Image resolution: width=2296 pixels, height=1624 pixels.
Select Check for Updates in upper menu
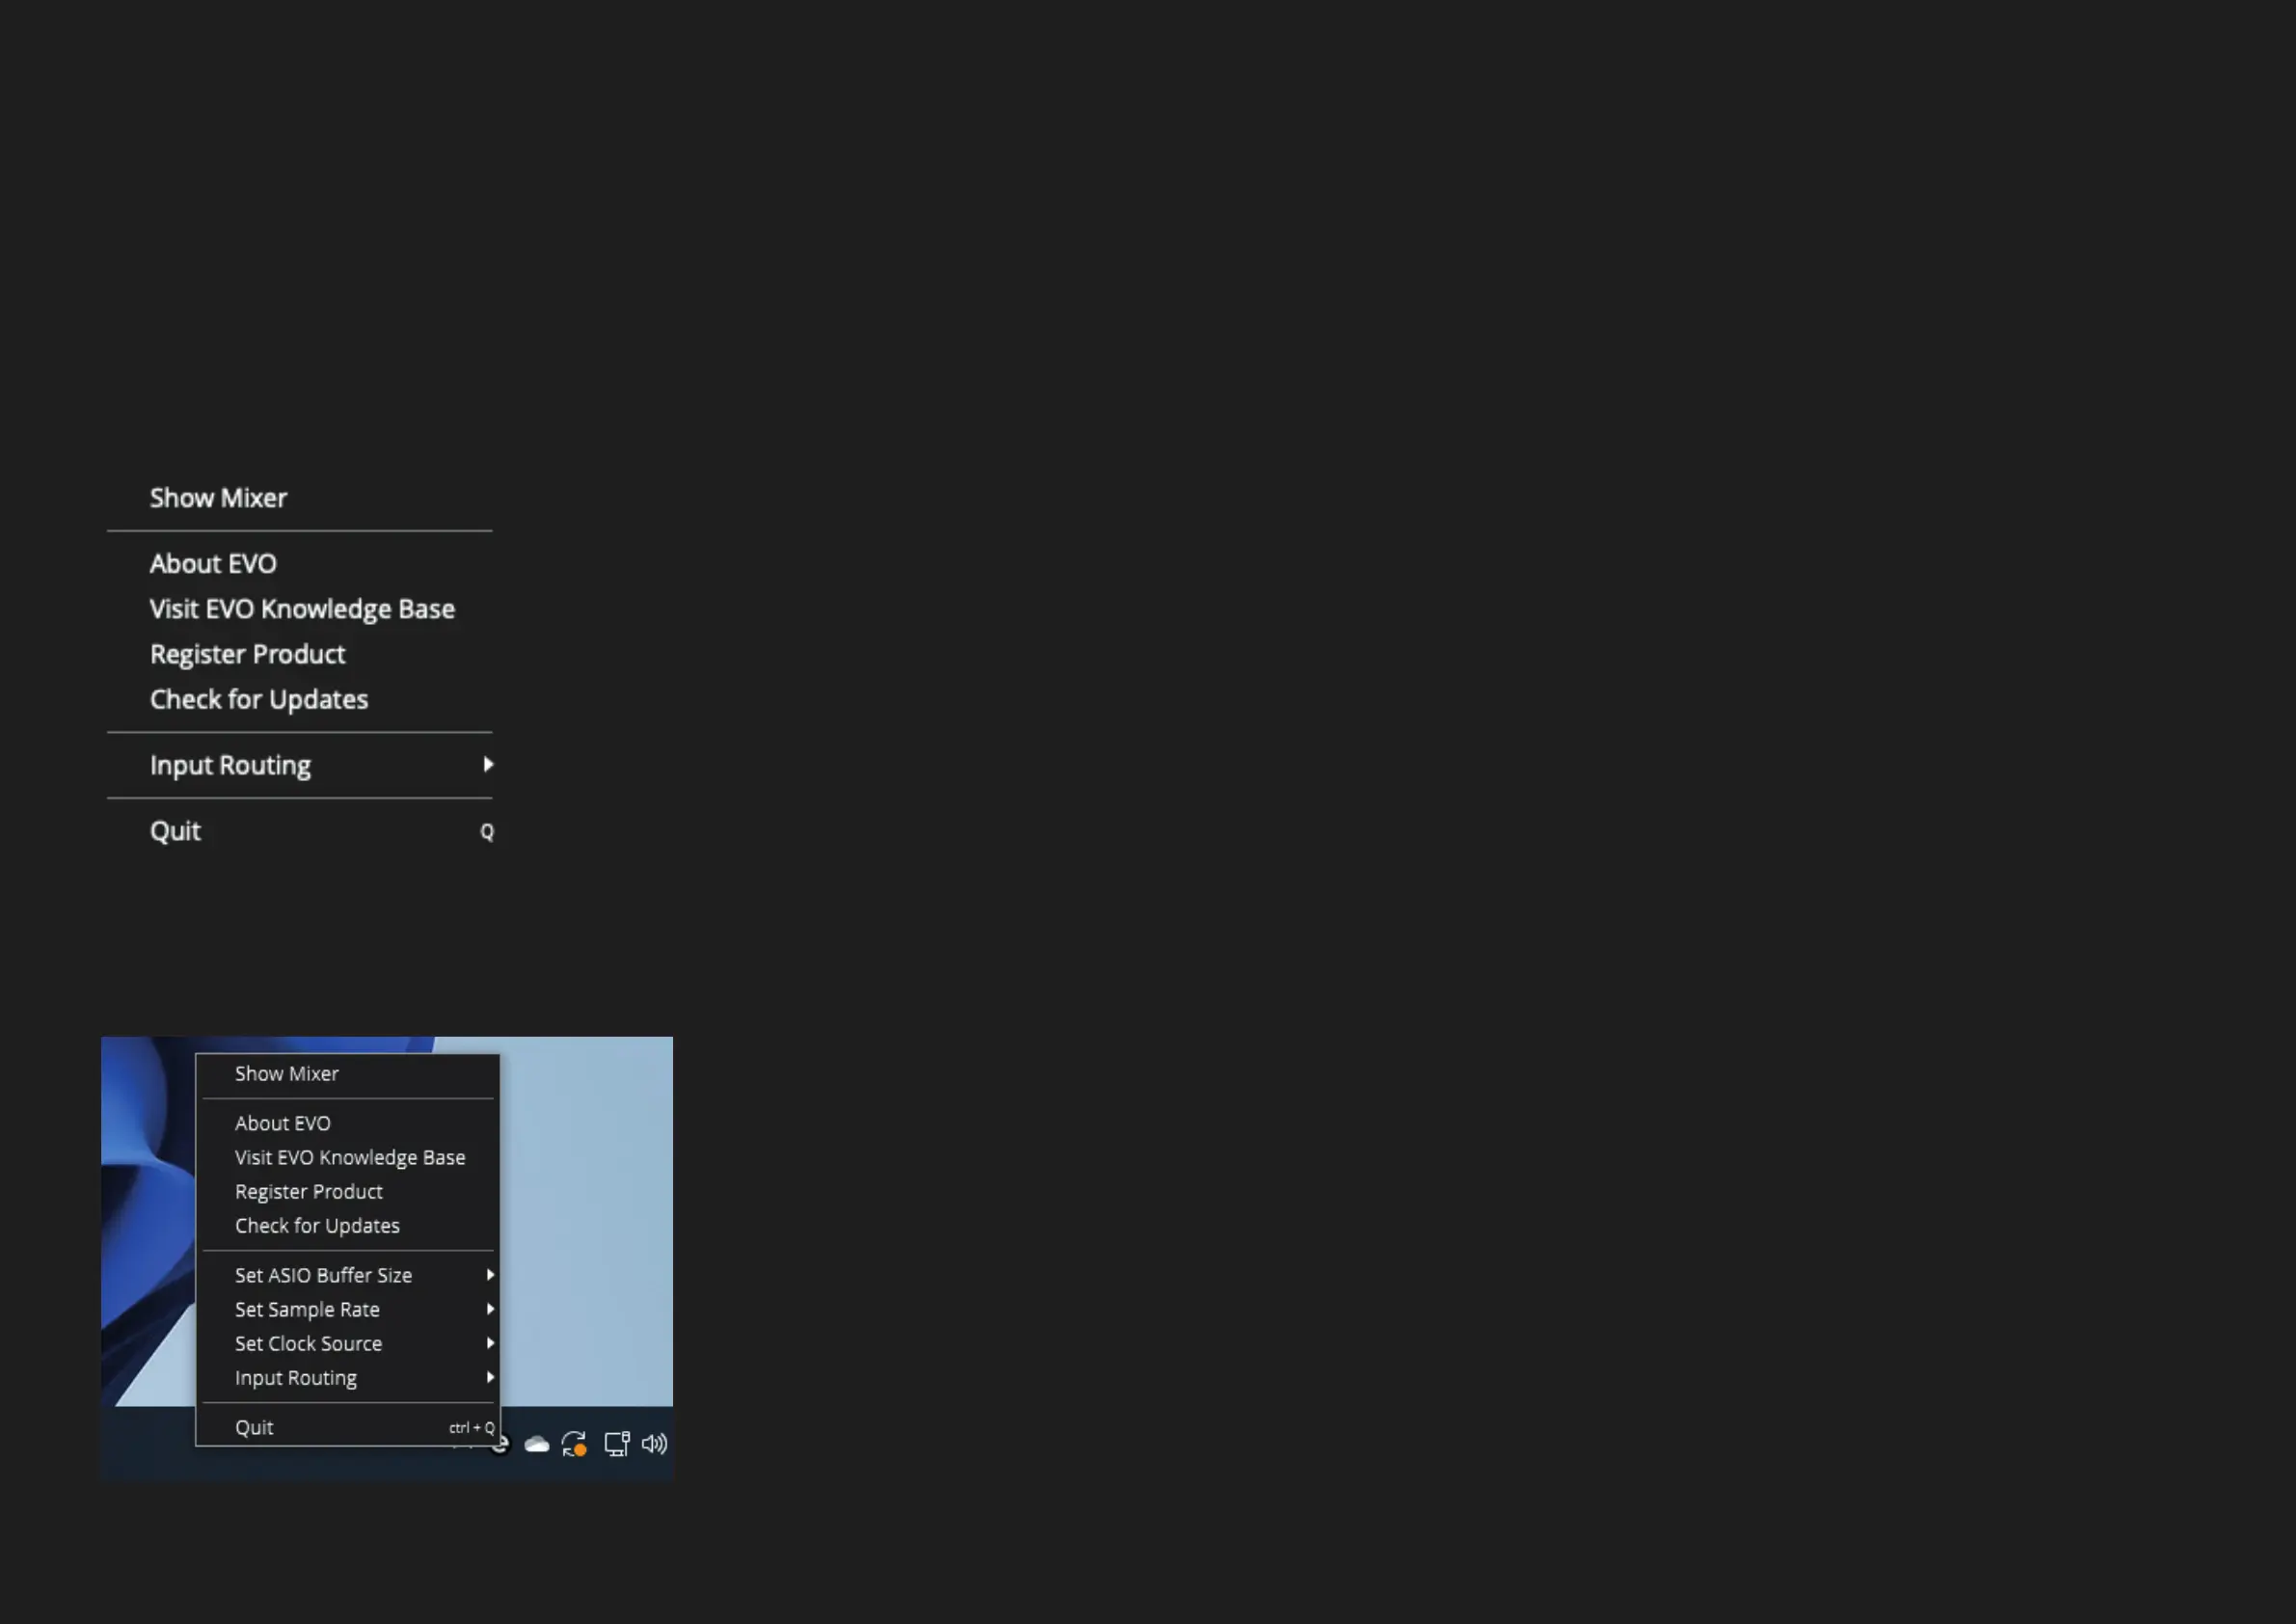pos(259,699)
